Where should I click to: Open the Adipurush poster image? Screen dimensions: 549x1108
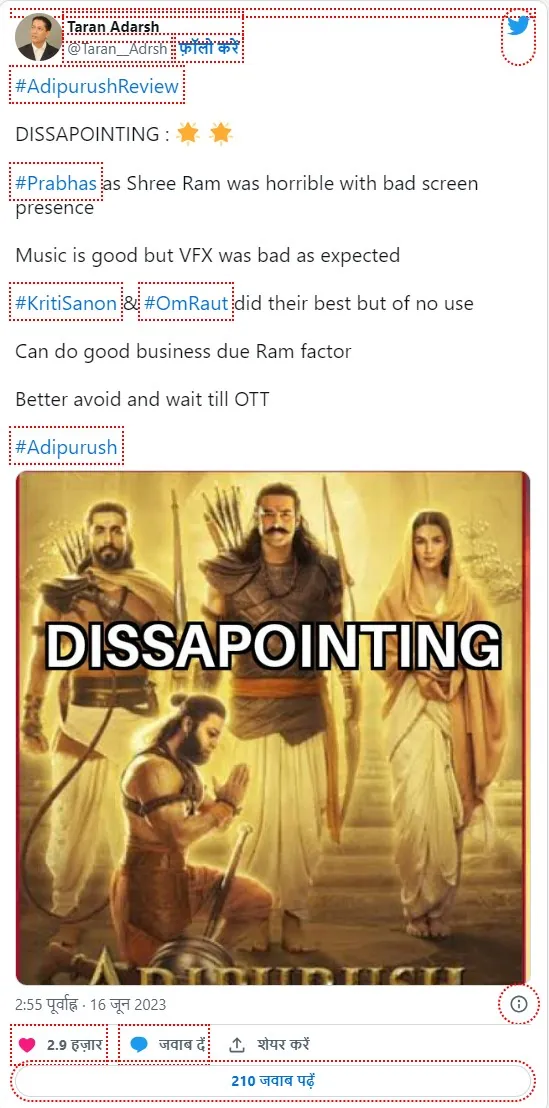click(273, 728)
